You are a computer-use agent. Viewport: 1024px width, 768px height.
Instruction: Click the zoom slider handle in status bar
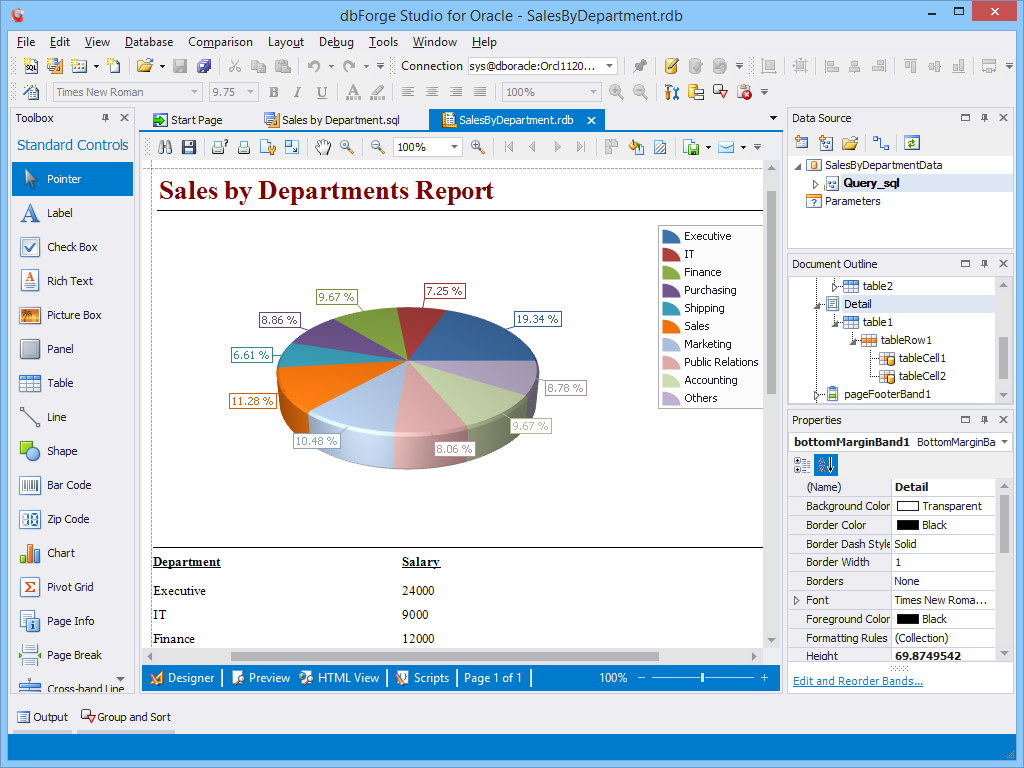[702, 678]
